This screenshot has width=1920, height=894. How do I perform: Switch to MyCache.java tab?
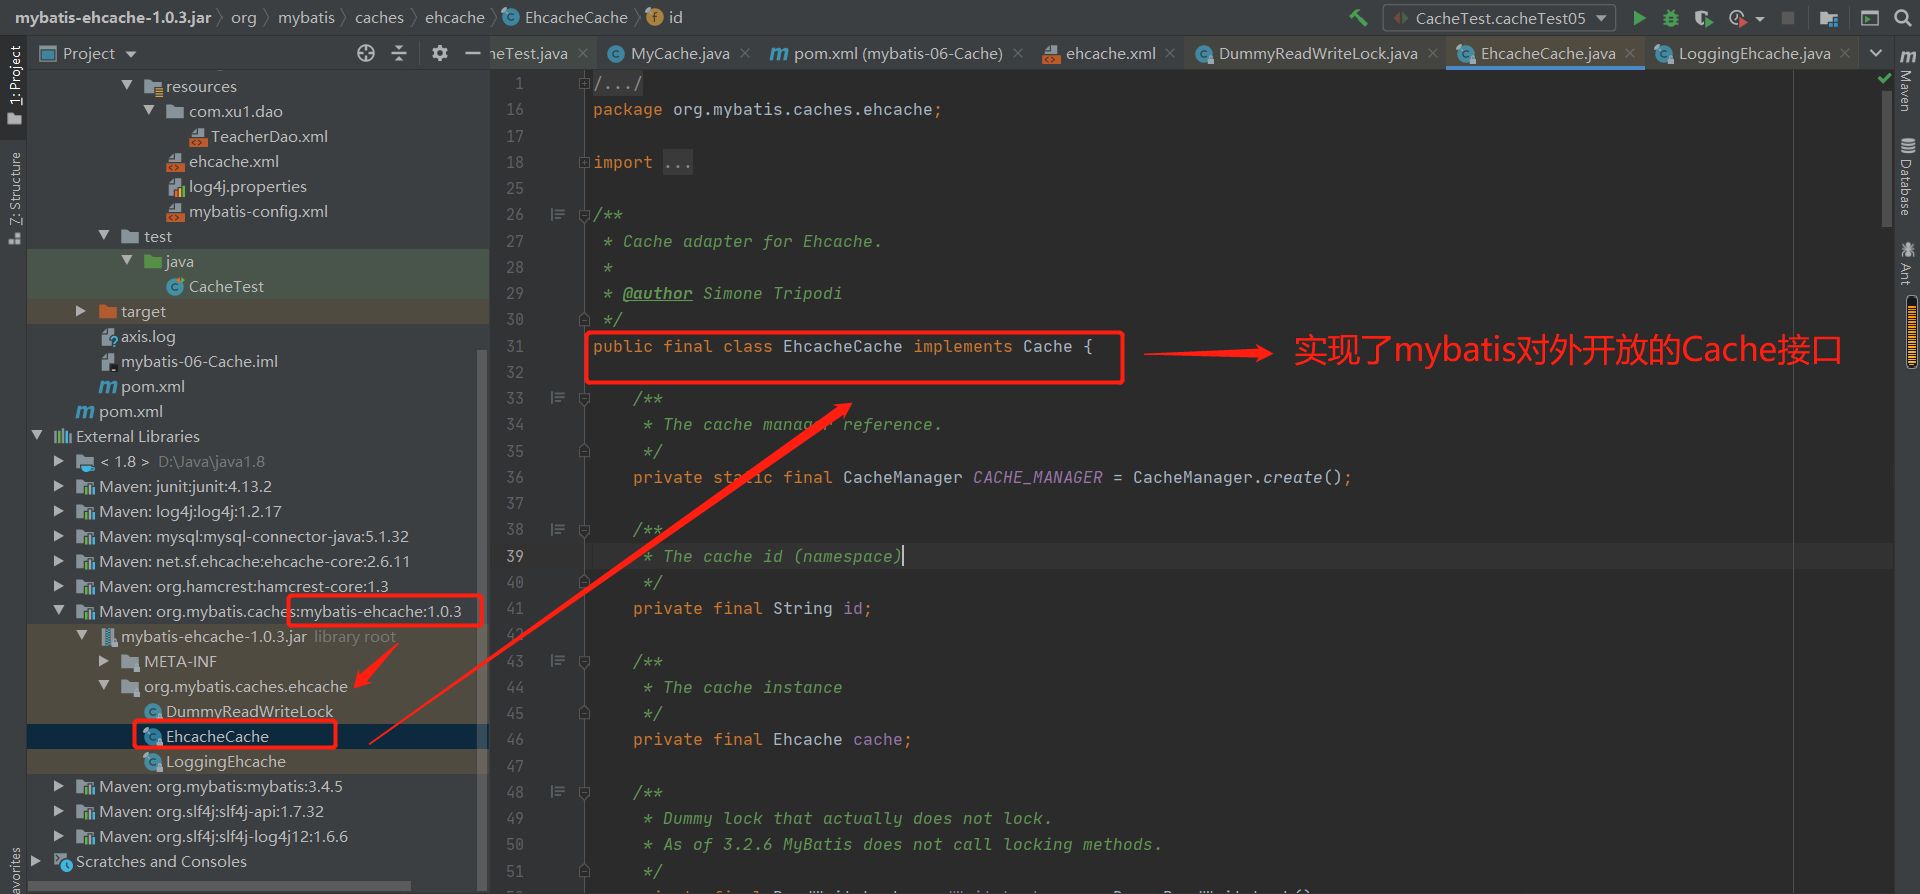680,53
